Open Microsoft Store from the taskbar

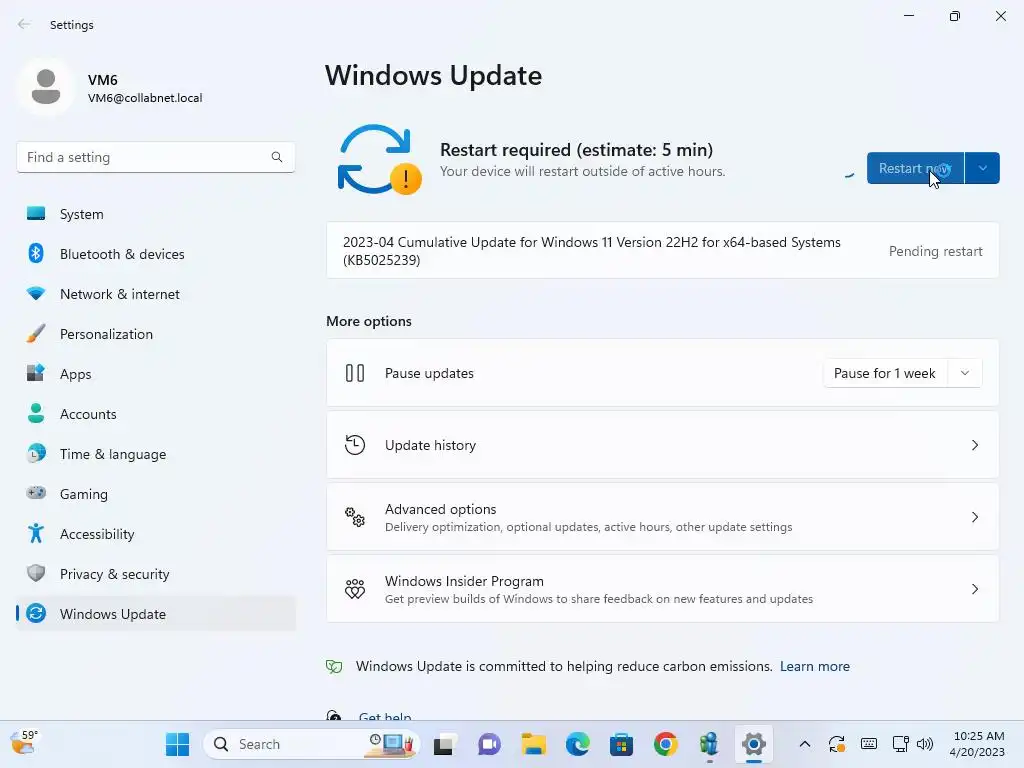point(621,744)
